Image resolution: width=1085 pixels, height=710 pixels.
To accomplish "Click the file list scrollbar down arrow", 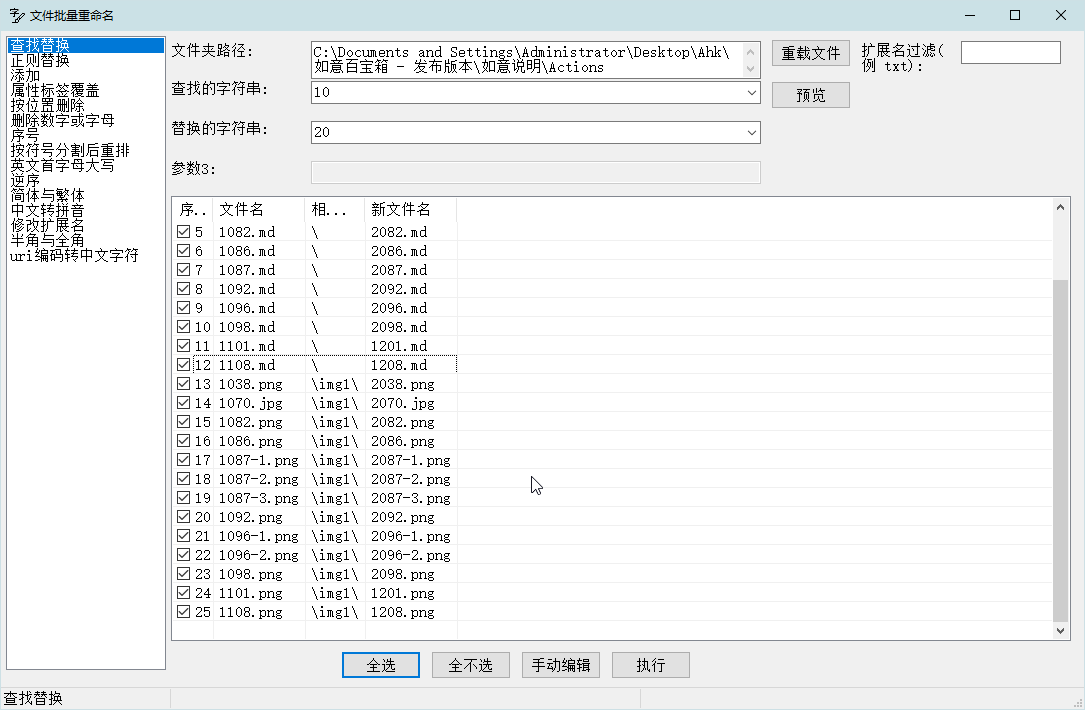I will tap(1060, 630).
